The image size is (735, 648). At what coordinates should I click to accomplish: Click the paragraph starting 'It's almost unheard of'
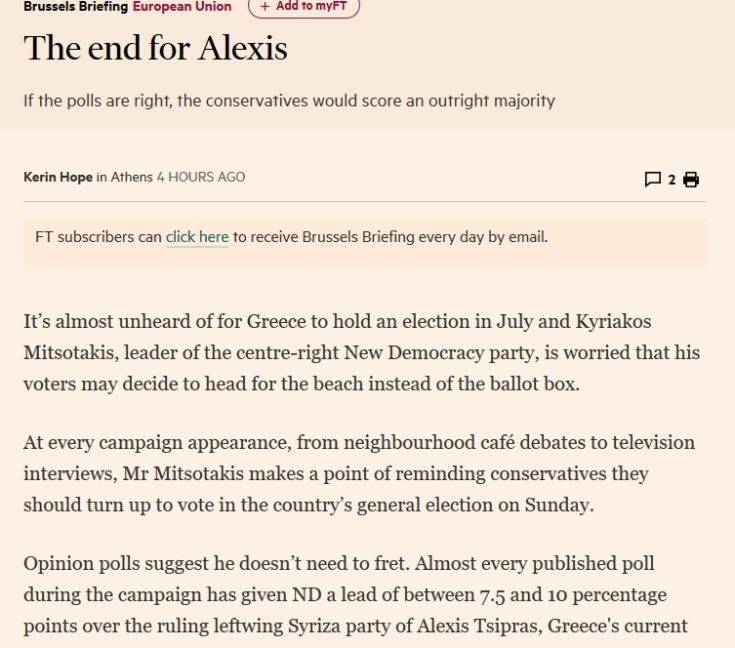click(361, 353)
